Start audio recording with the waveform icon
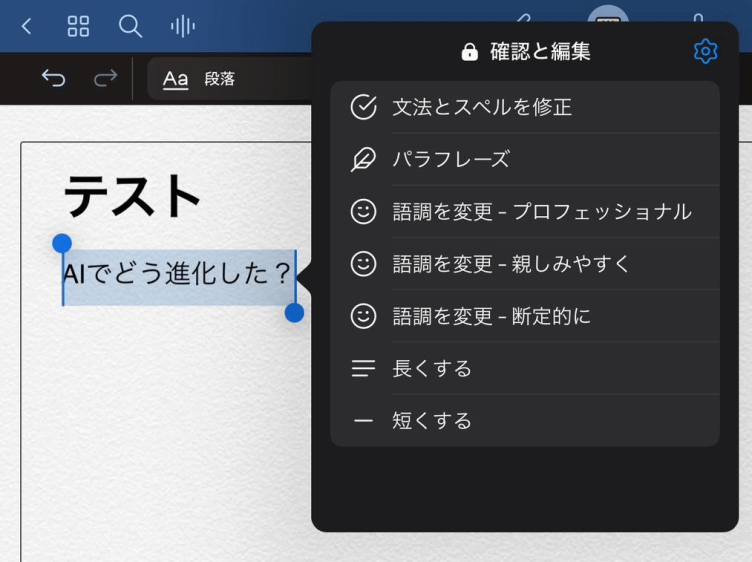 click(x=183, y=26)
